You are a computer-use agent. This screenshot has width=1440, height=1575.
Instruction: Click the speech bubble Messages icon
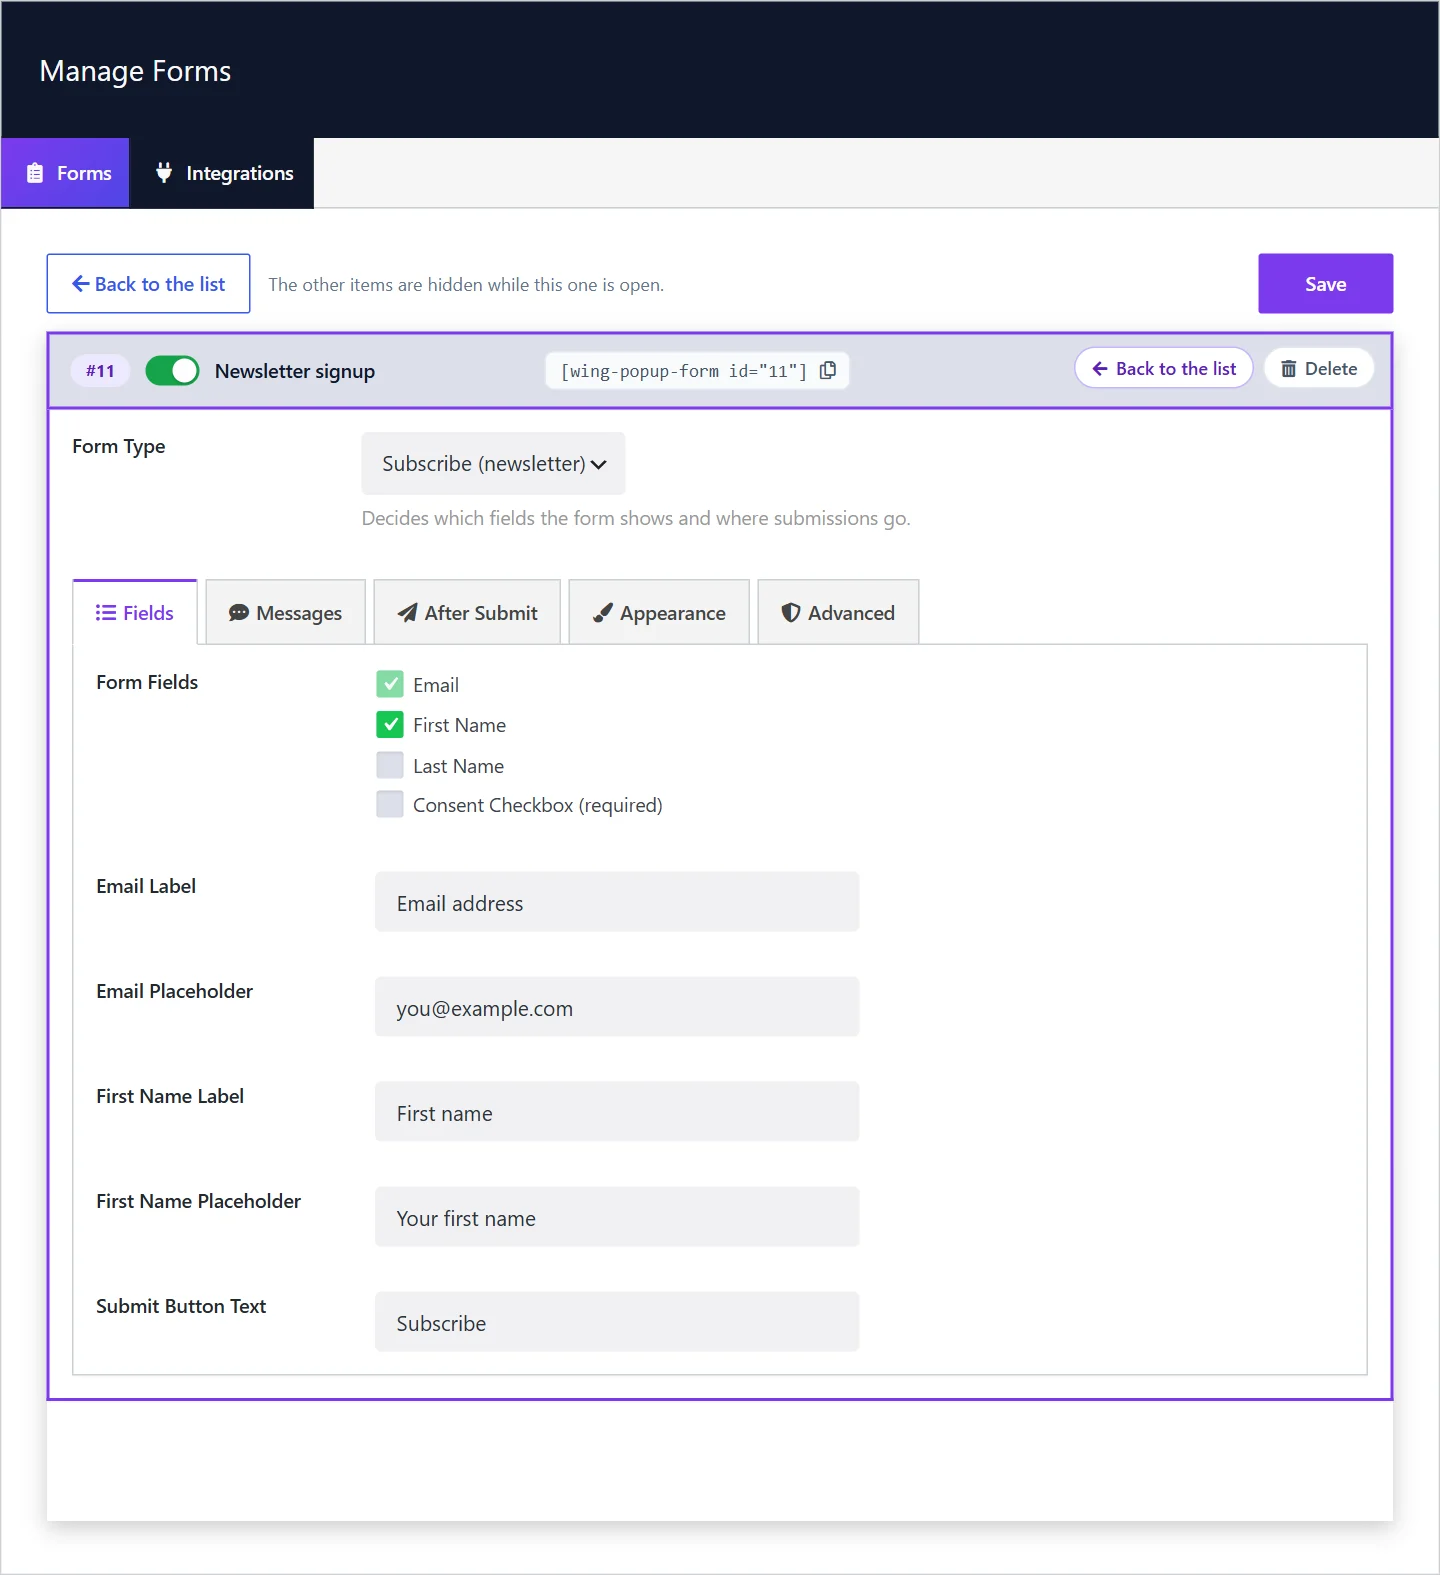tap(238, 613)
